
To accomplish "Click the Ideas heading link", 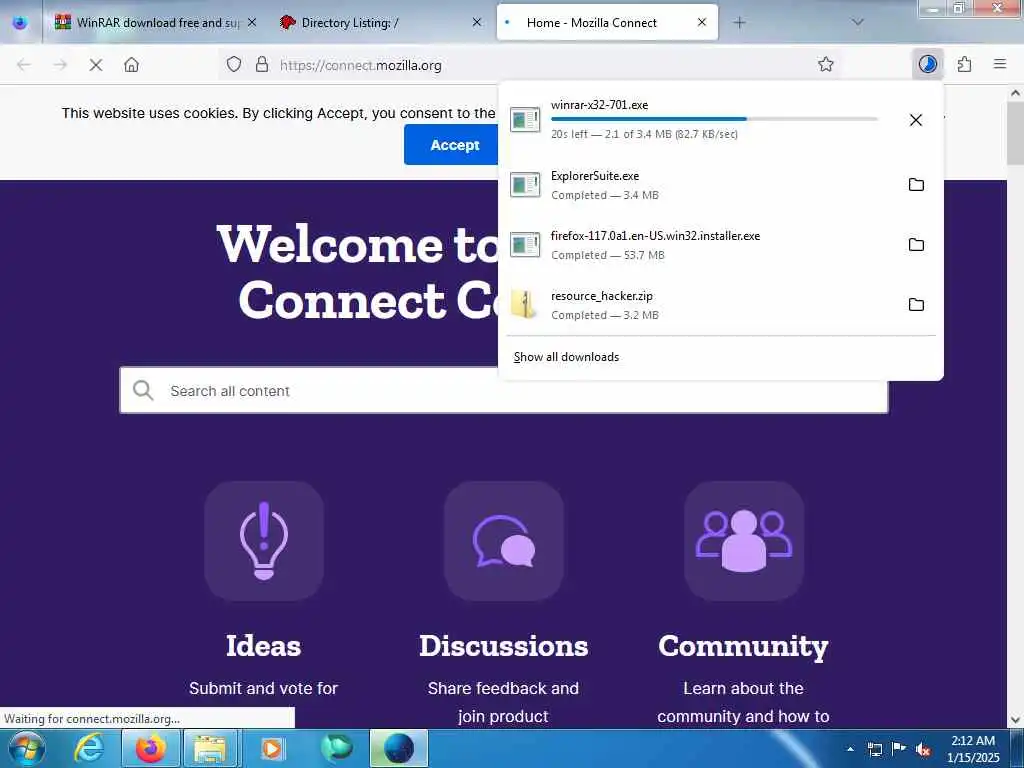I will [x=264, y=646].
